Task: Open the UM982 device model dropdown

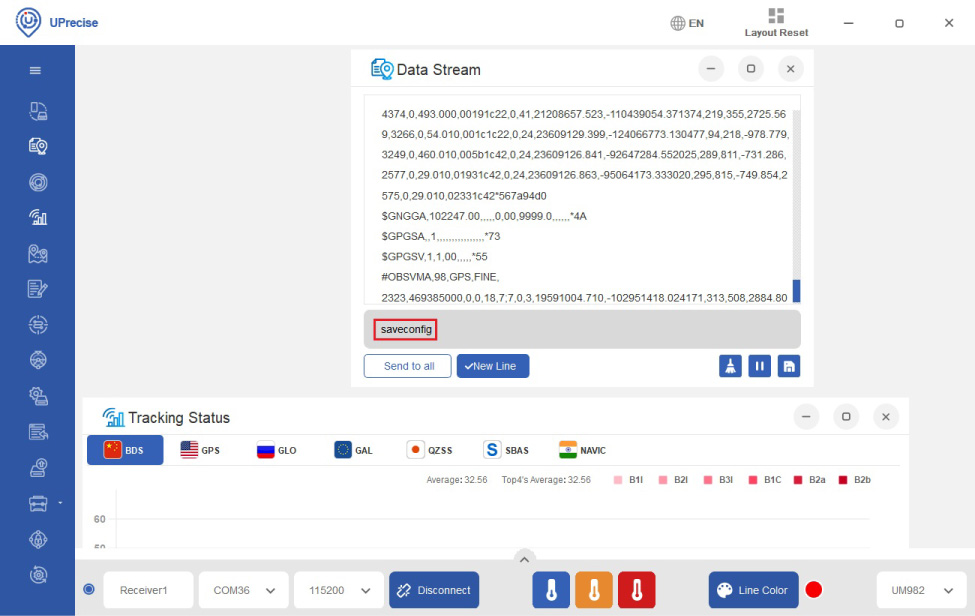Action: pyautogui.click(x=921, y=590)
